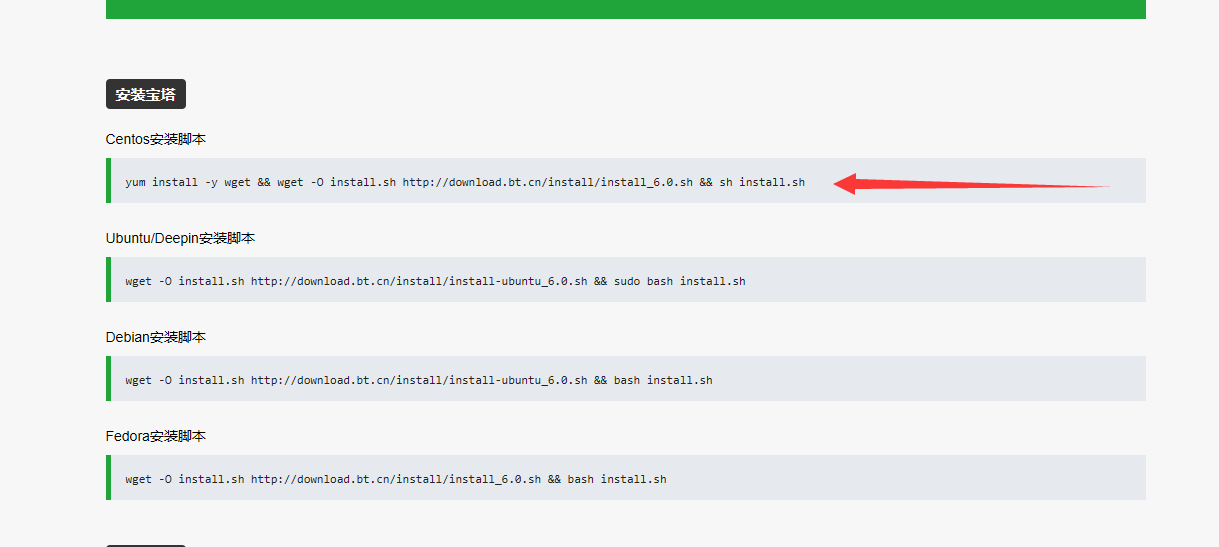Click 'sudo bash install.sh' in Ubuntu command
The image size is (1219, 547).
coord(679,281)
